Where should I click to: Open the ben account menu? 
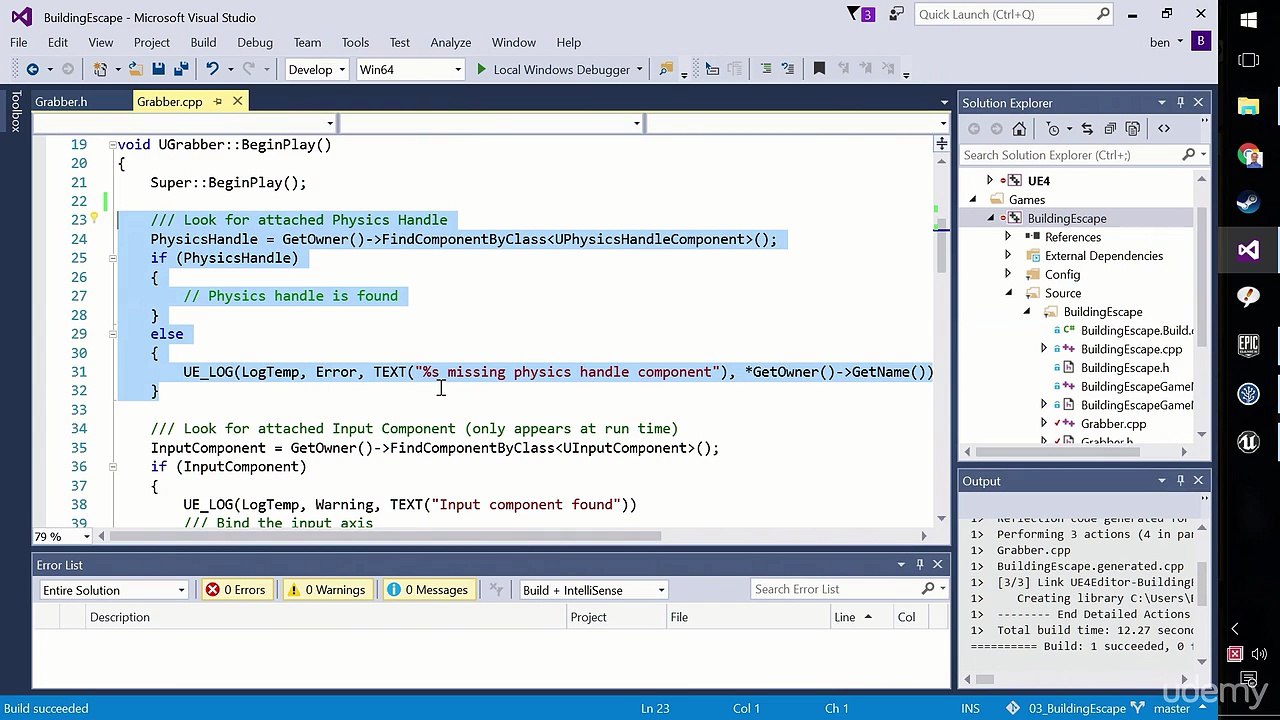pos(1166,42)
